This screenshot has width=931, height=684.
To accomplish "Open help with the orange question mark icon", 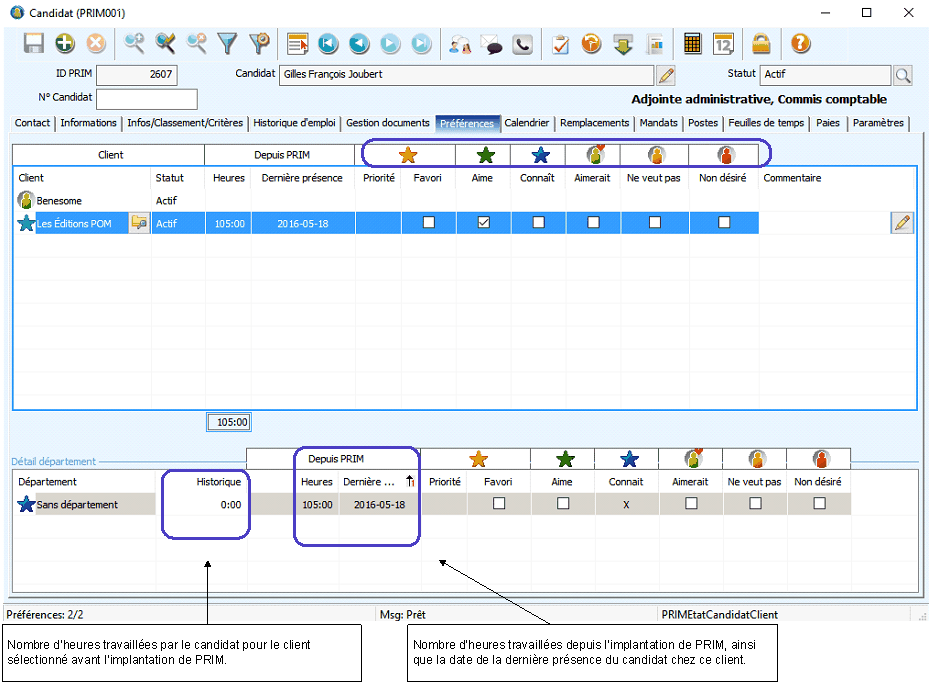I will pyautogui.click(x=800, y=44).
